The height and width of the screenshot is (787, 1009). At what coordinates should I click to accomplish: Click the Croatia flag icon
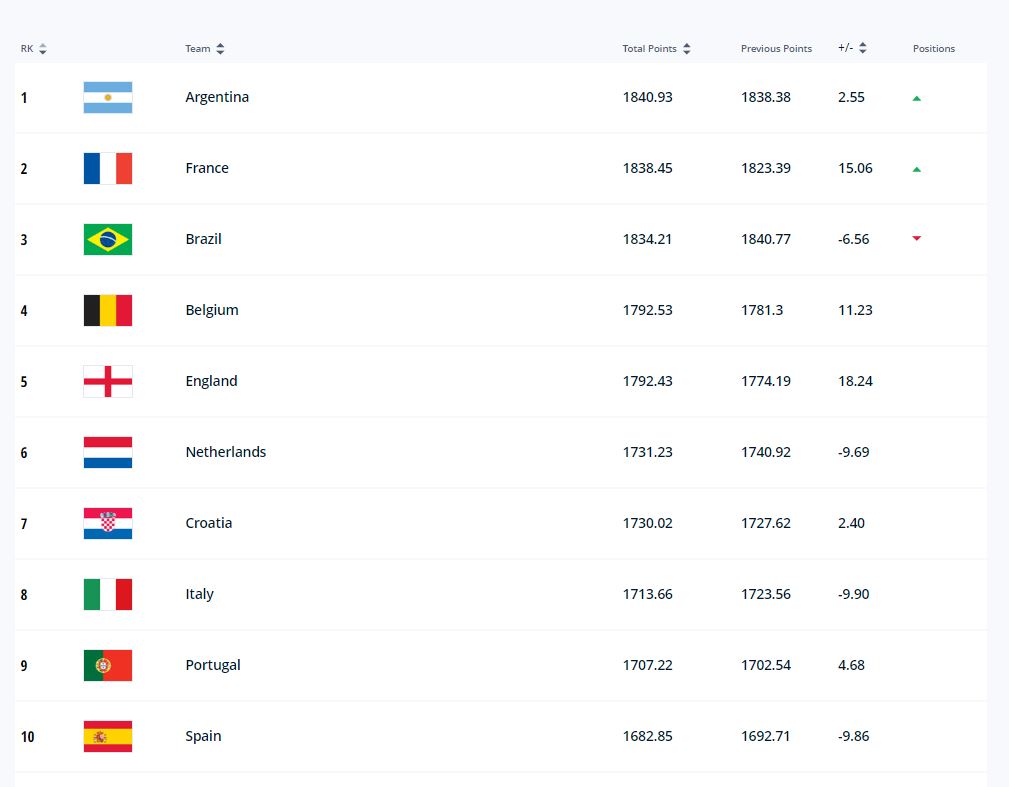click(x=108, y=523)
